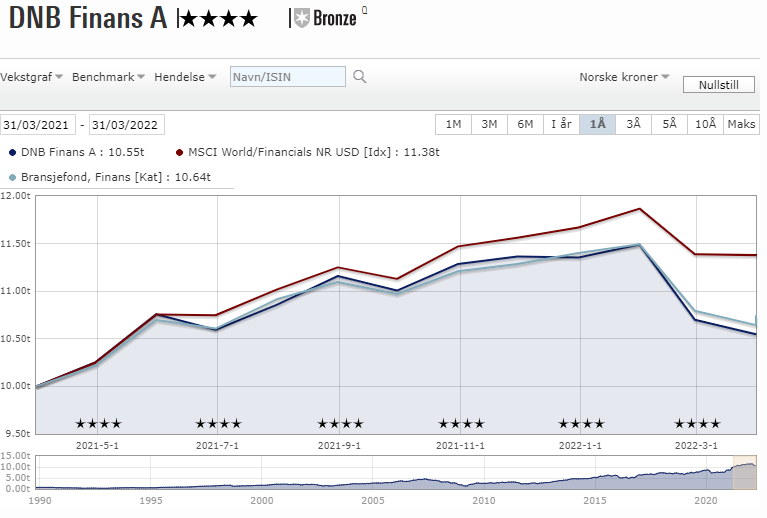Click the DNB Finans A legend label

click(x=82, y=152)
